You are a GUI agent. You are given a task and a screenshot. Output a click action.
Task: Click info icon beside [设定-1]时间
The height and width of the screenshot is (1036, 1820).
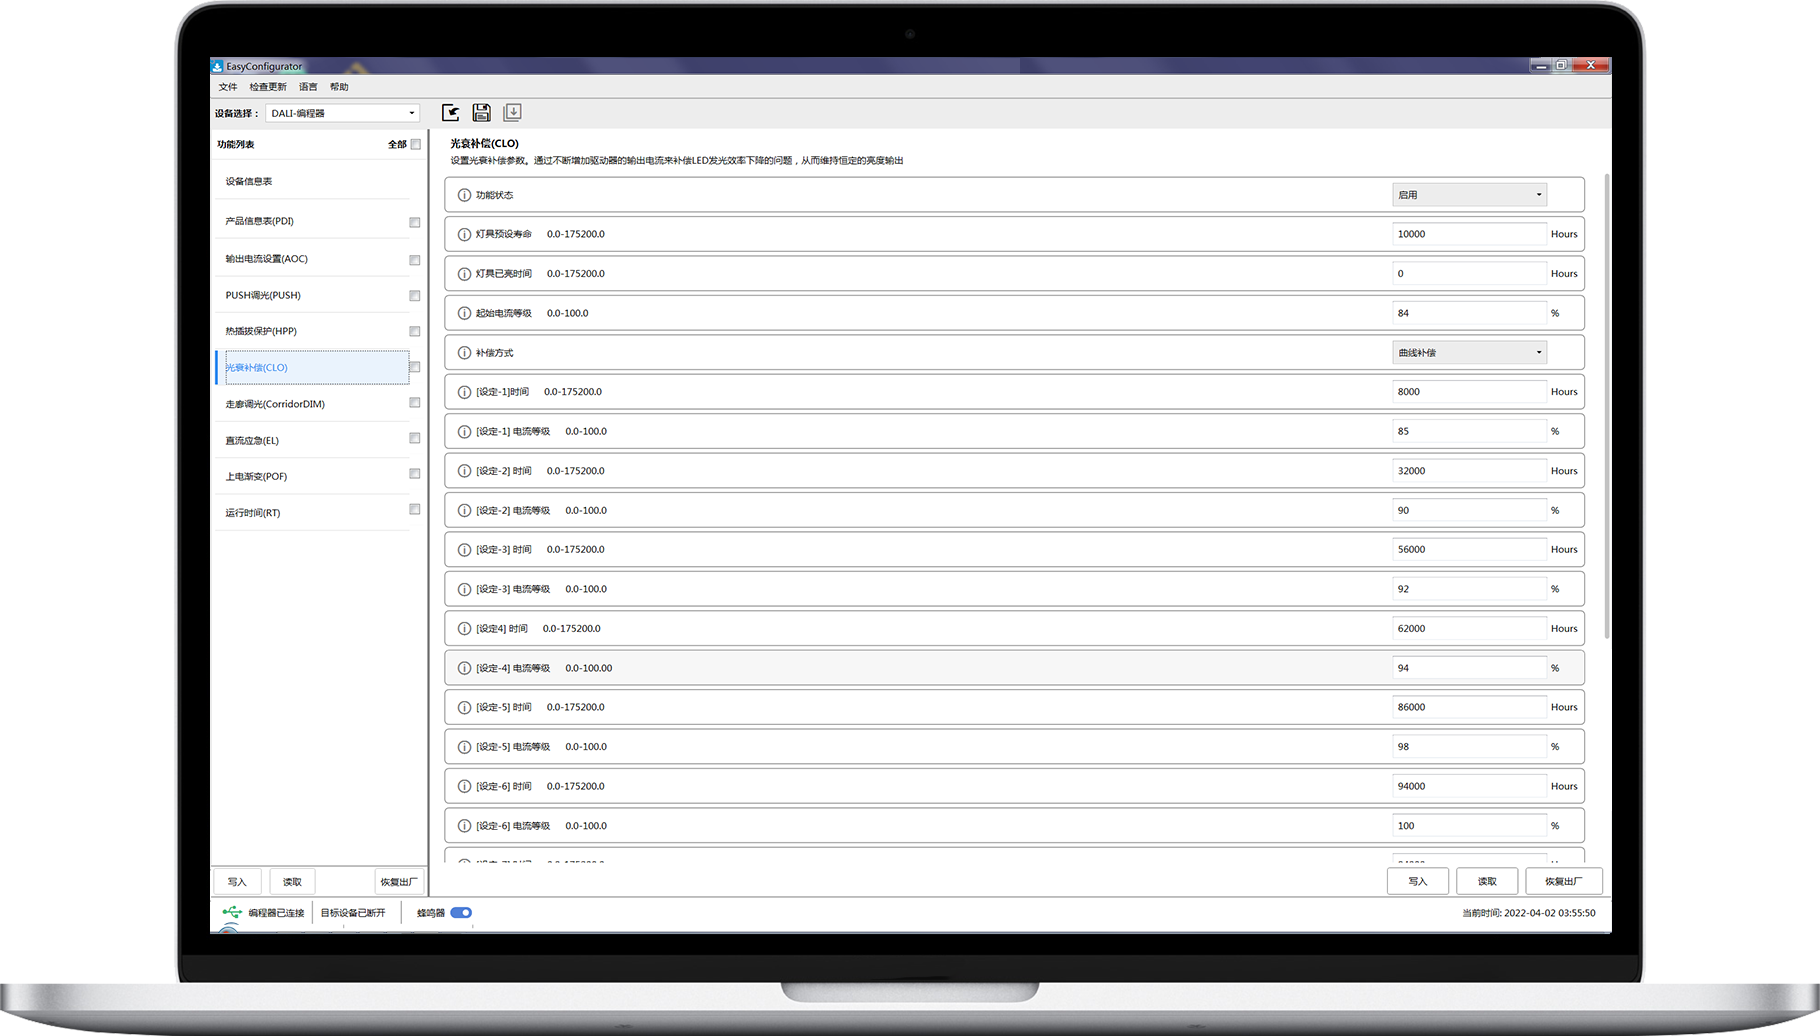tap(464, 392)
